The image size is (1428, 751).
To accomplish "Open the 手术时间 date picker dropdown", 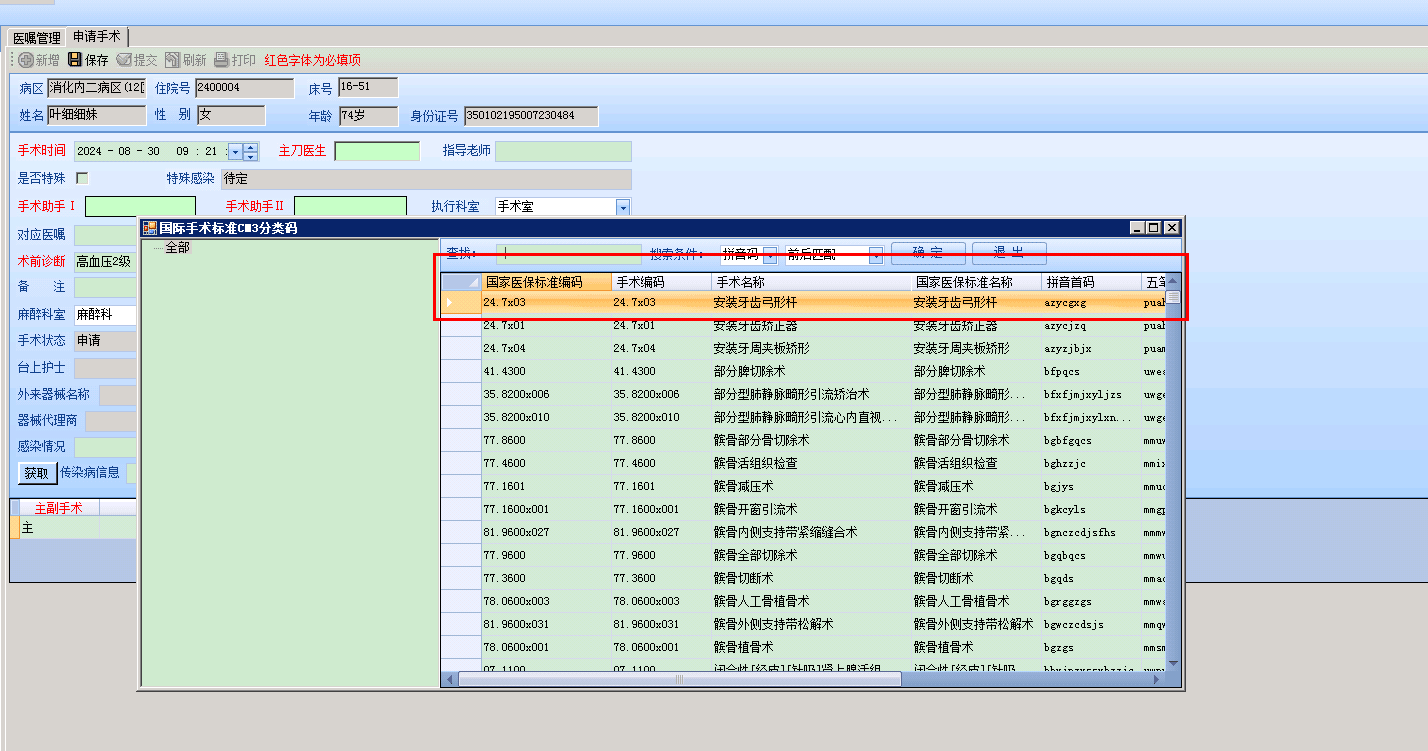I will click(235, 152).
